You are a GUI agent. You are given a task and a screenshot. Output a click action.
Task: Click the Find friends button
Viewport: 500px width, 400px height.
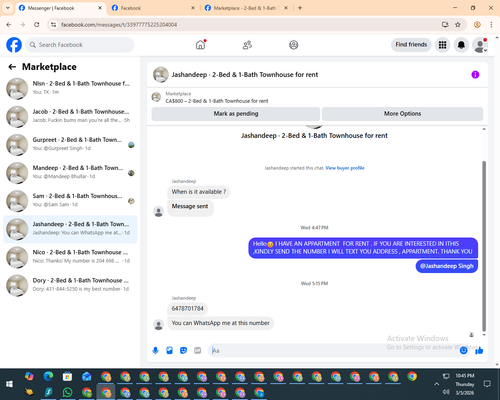tap(411, 45)
